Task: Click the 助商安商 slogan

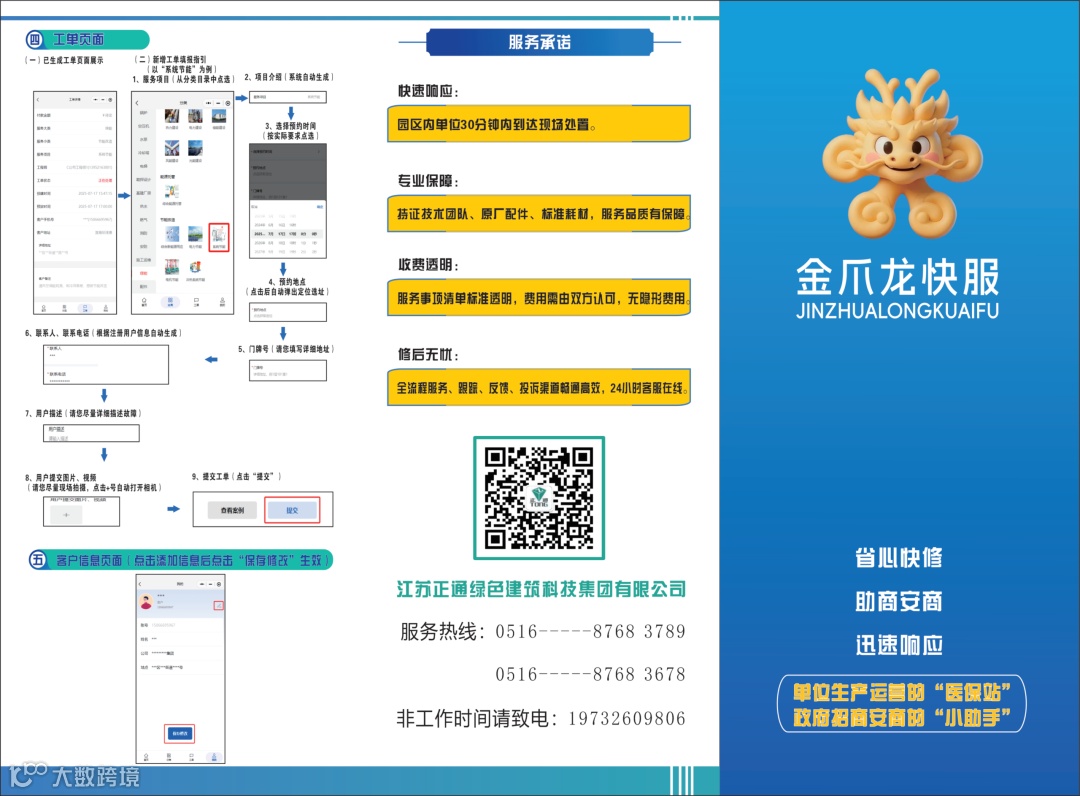Action: (899, 601)
